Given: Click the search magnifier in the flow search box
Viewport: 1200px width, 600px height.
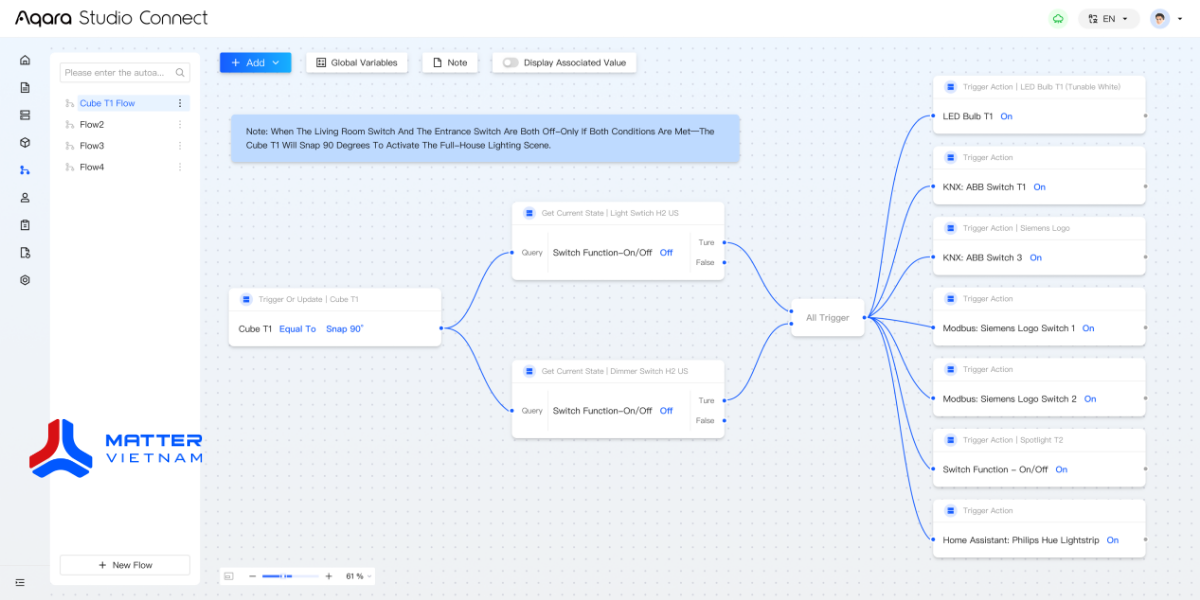Looking at the screenshot, I should (180, 73).
